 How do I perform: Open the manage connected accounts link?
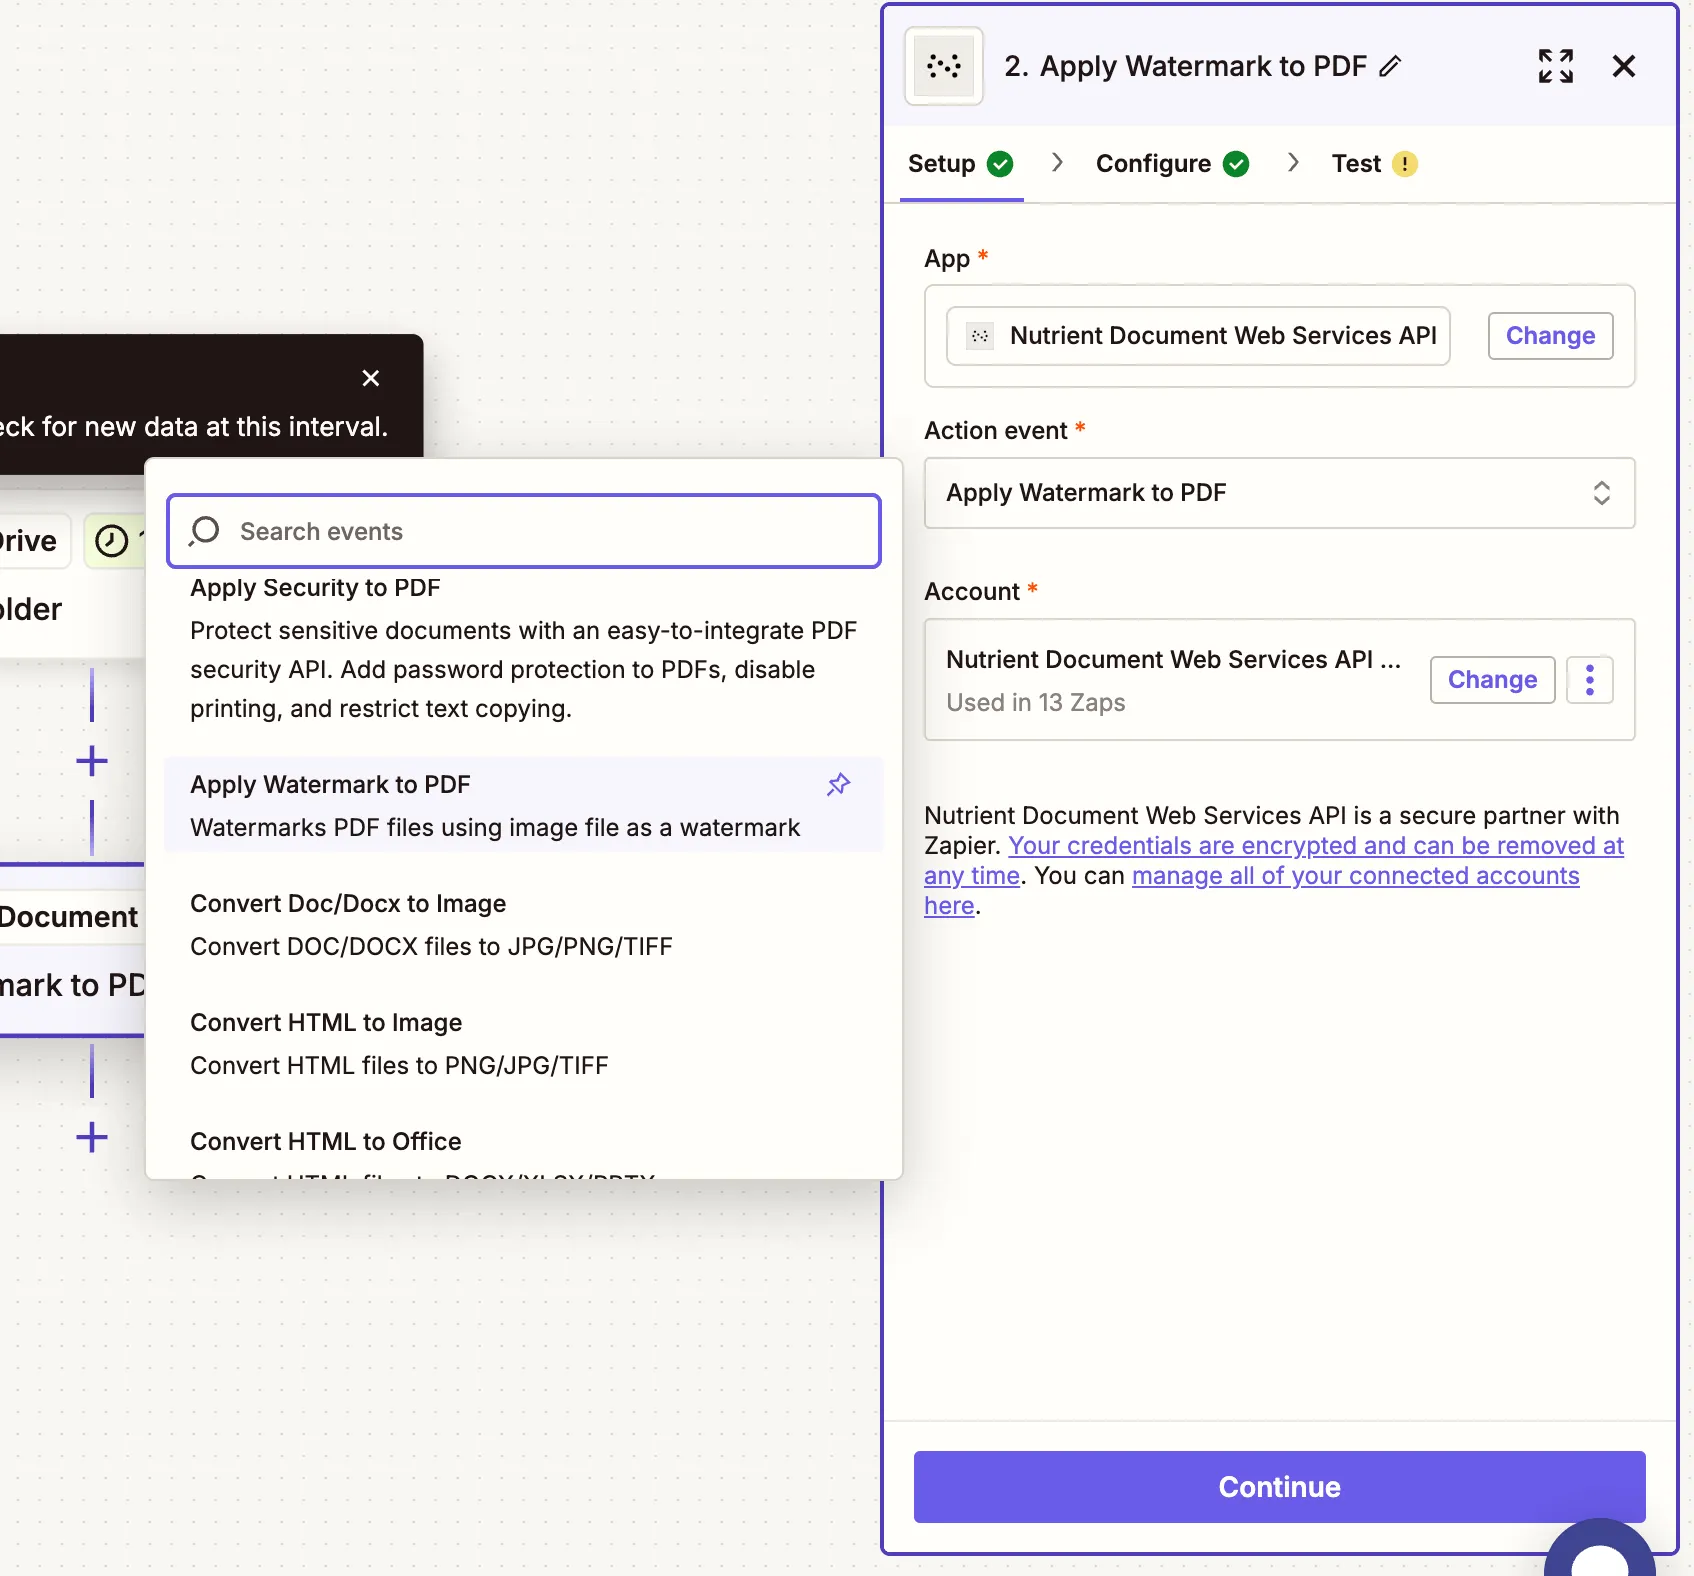tap(1354, 876)
